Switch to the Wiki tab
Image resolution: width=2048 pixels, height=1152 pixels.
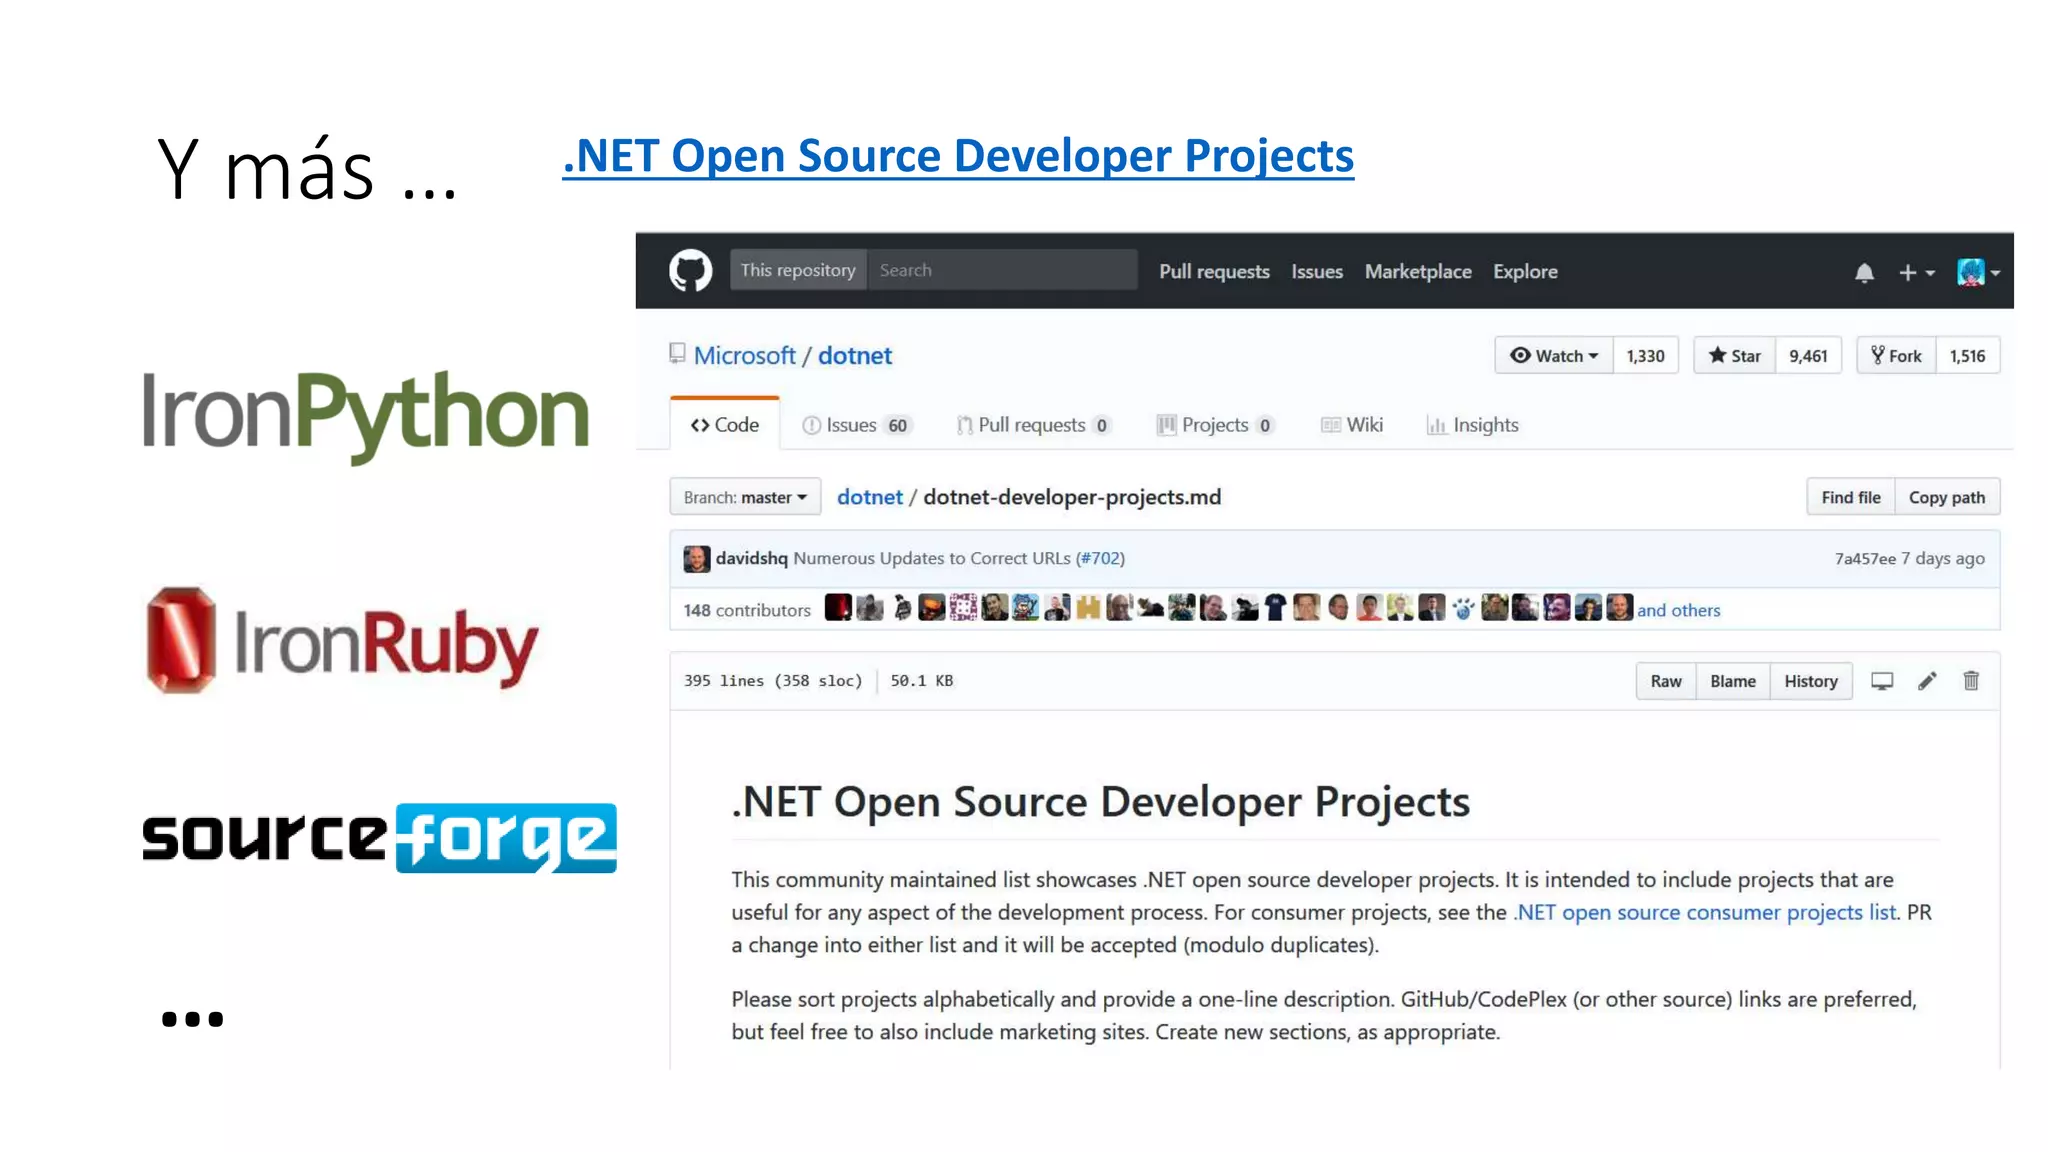pyautogui.click(x=1352, y=425)
